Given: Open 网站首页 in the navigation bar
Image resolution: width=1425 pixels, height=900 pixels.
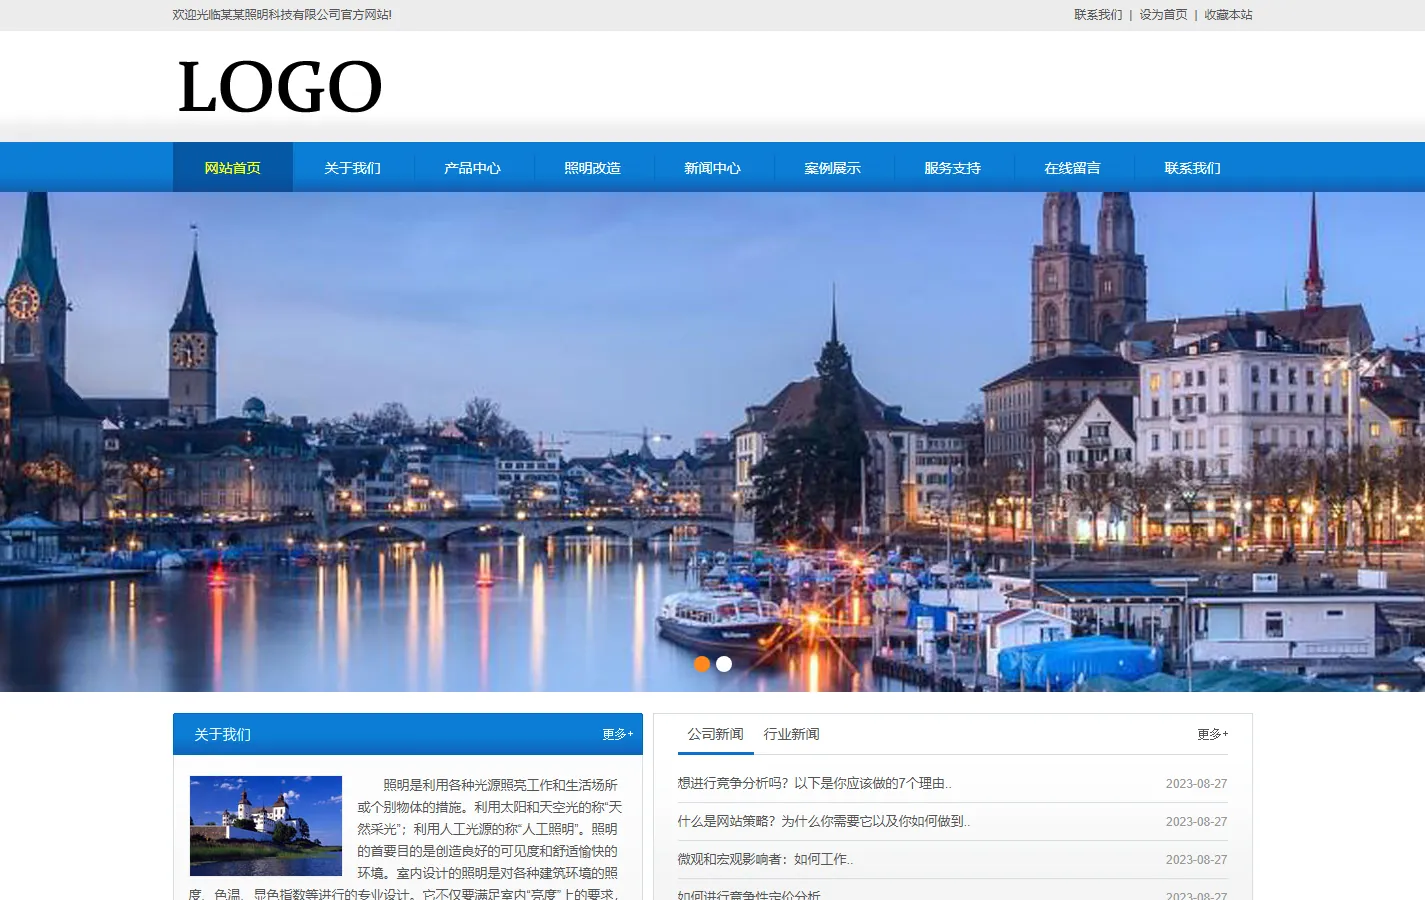Looking at the screenshot, I should [233, 168].
